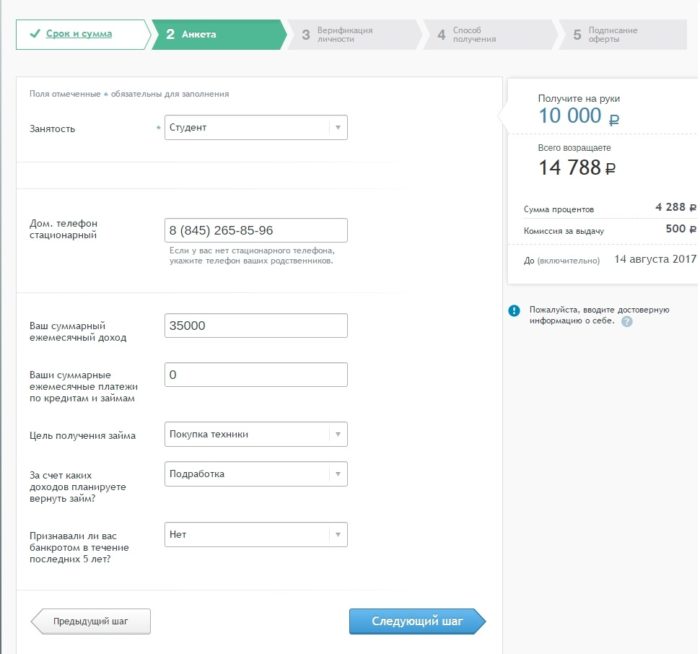Click the Предыдущий шаг button
This screenshot has width=700, height=654.
[90, 621]
